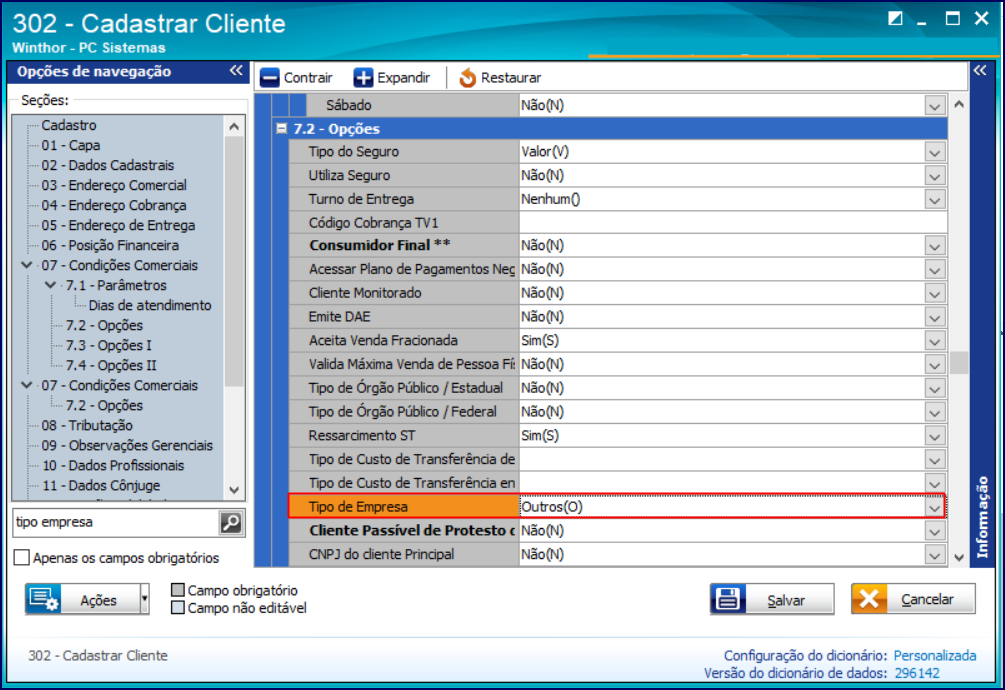Image resolution: width=1005 pixels, height=690 pixels.
Task: Click the Restaurar toolbar button
Action: (x=500, y=78)
